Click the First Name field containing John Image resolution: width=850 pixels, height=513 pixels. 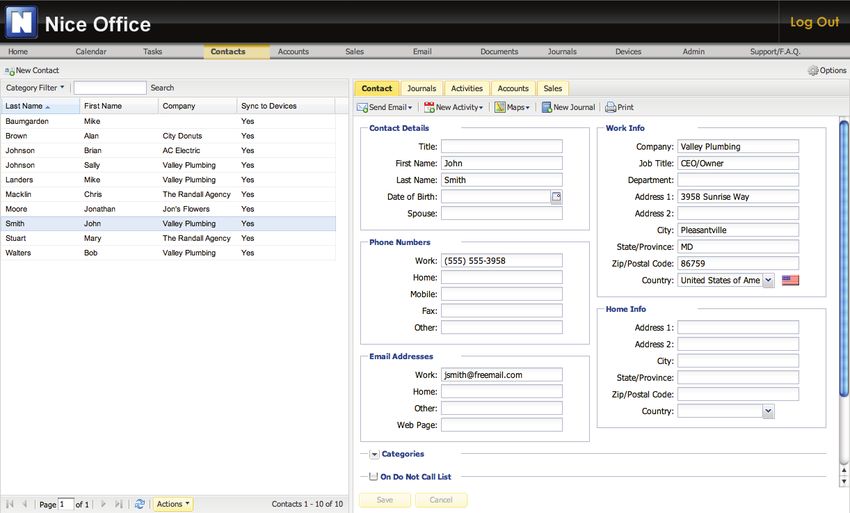pos(501,163)
